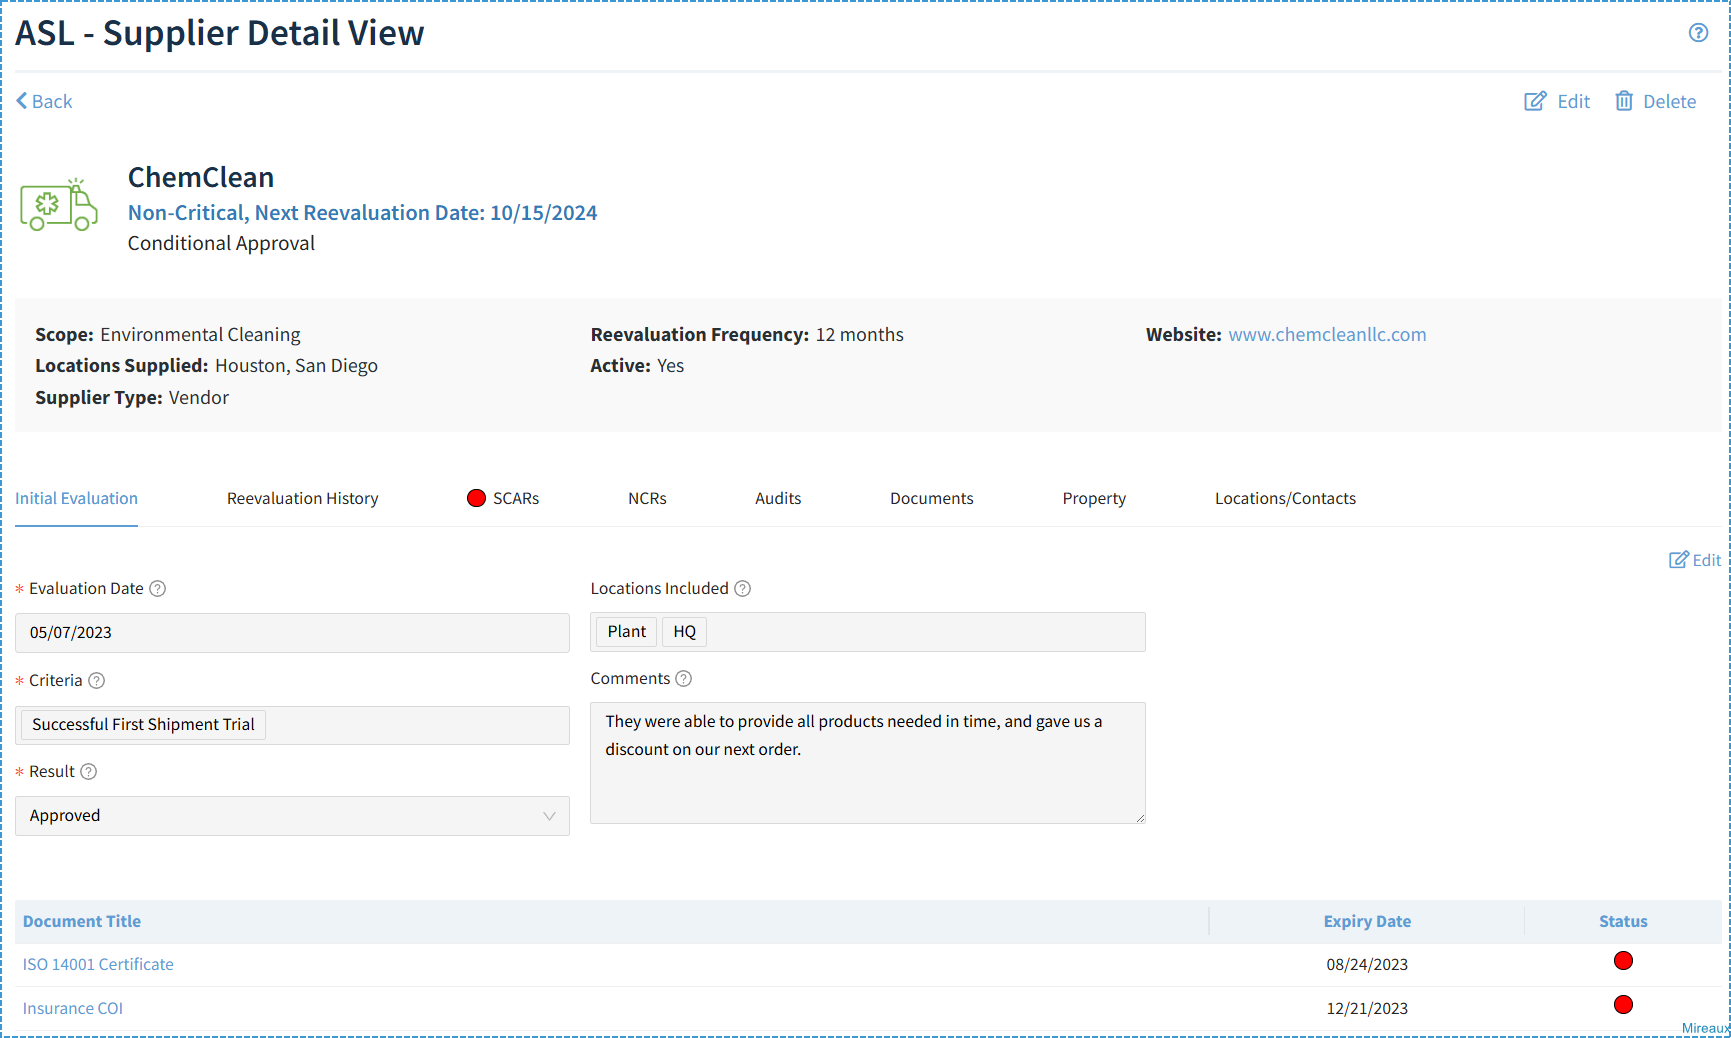Click the red status dot for ISO 14001 Certificate
This screenshot has height=1038, width=1731.
coord(1623,960)
